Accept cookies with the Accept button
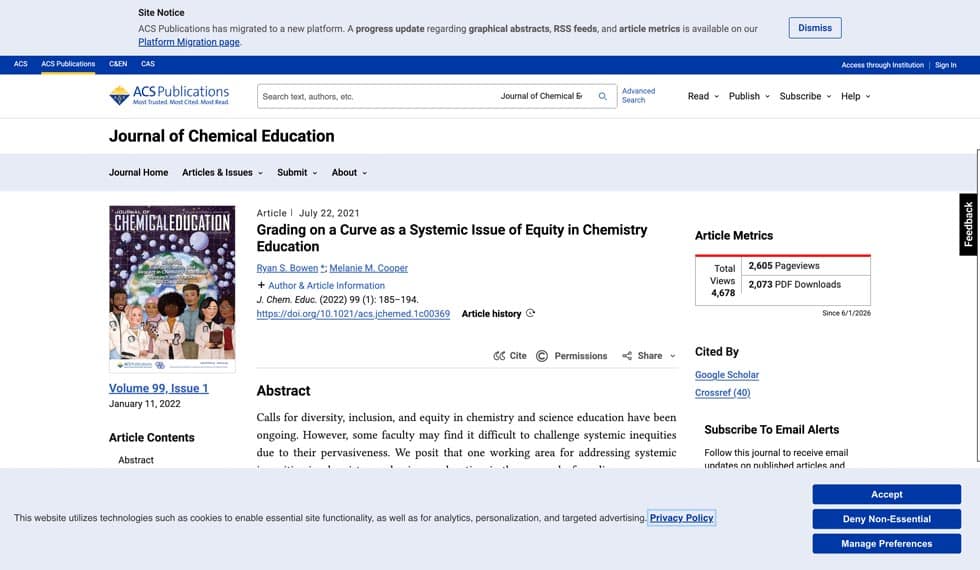This screenshot has height=570, width=980. [886, 494]
